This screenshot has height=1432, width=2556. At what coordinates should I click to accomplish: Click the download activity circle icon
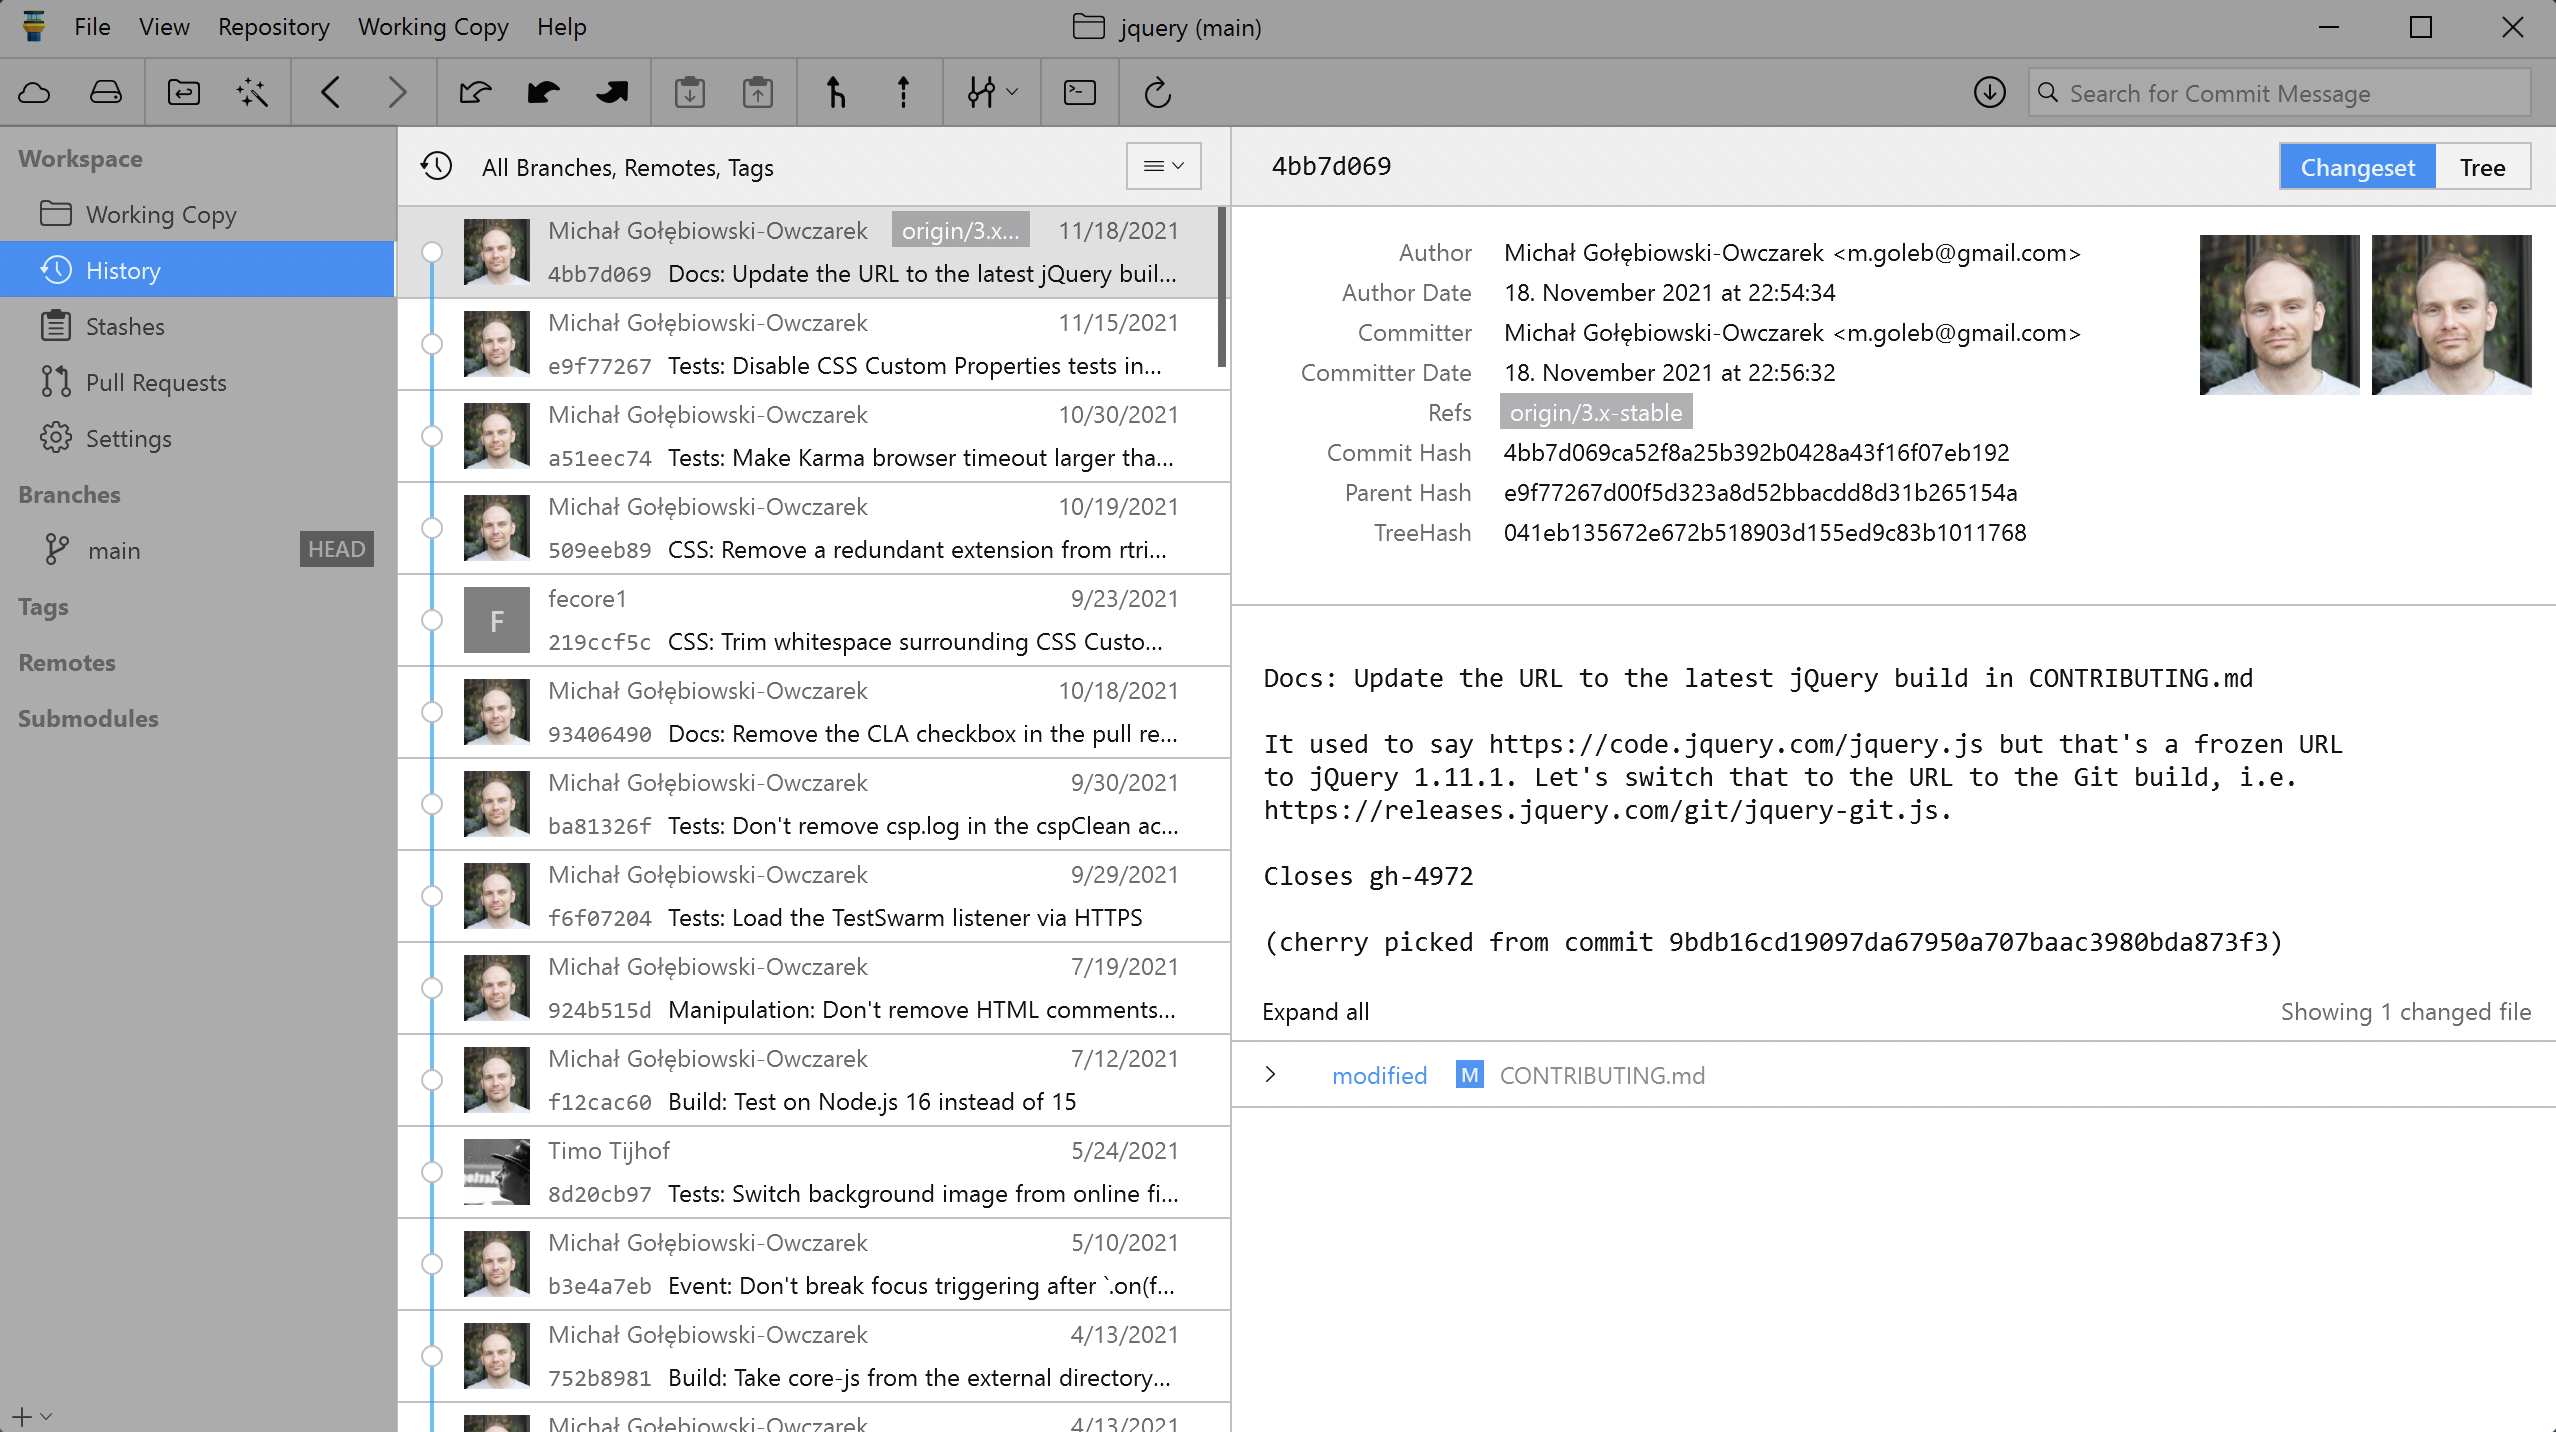1989,93
